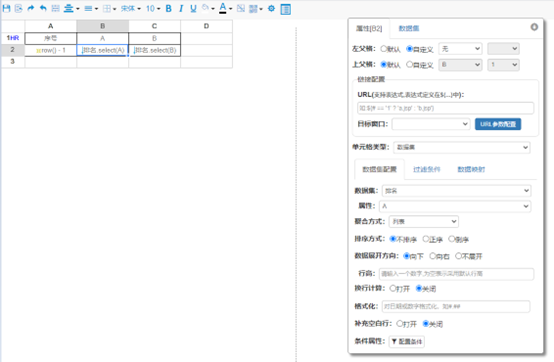
Task: Select the 属性[B2] tab
Action: pyautogui.click(x=369, y=29)
